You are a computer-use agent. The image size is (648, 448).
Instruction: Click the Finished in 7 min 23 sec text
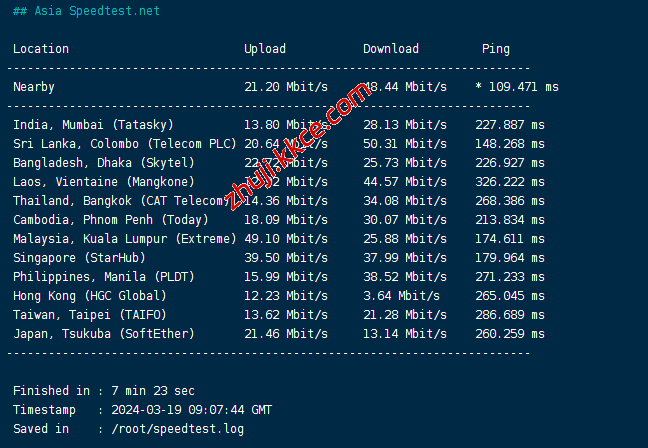coord(104,391)
